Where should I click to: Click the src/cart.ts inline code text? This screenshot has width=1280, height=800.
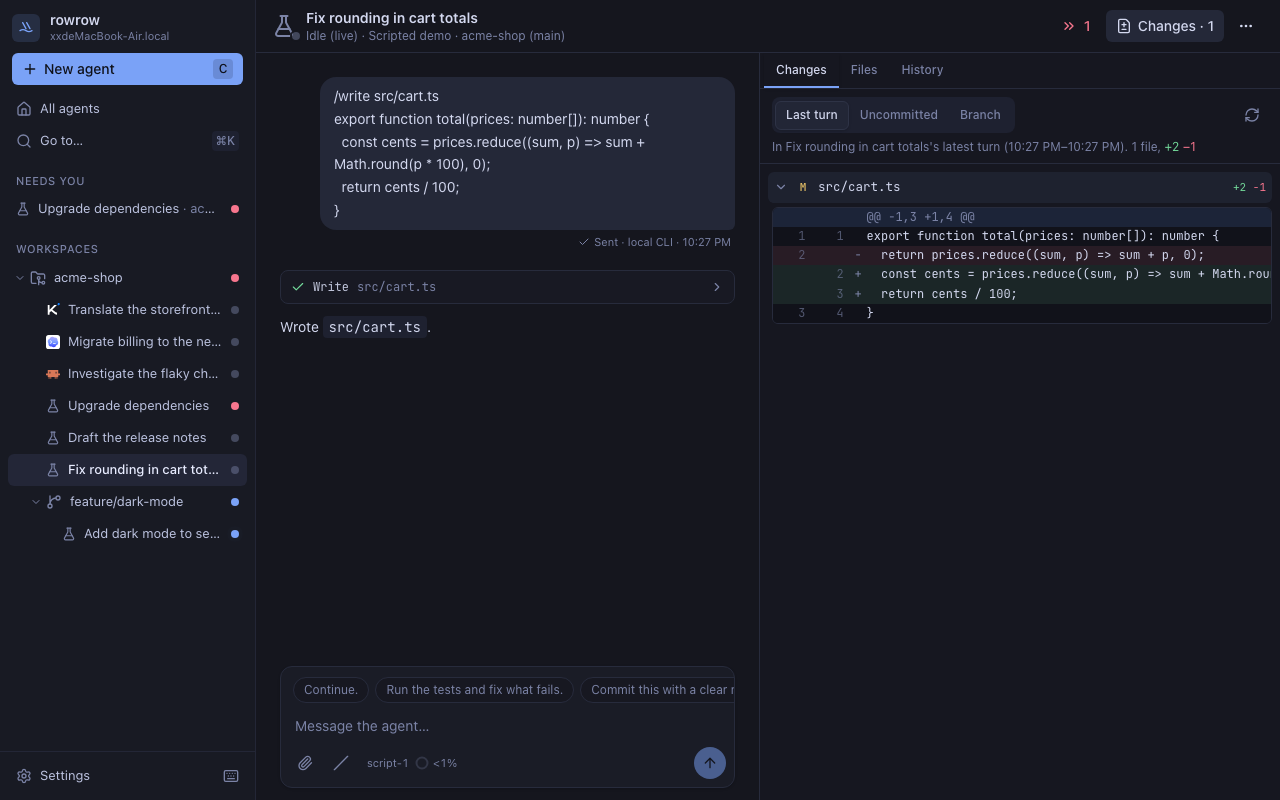coord(375,327)
